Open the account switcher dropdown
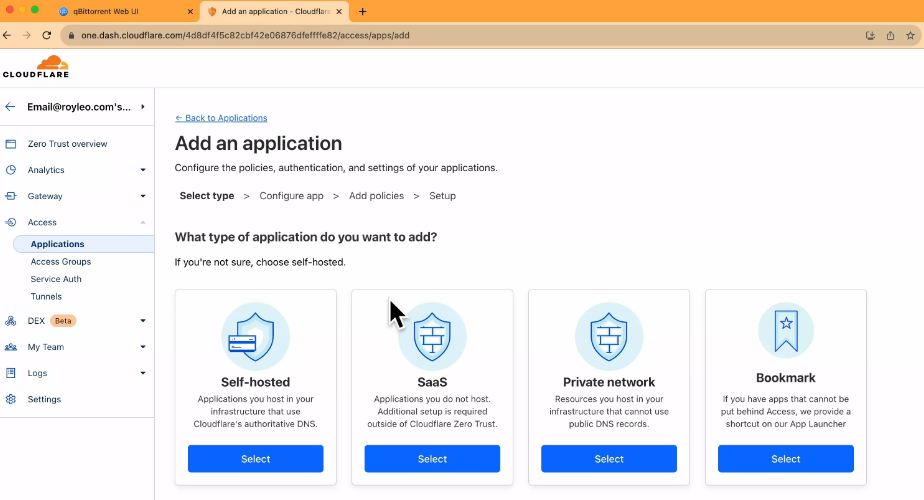924x500 pixels. click(143, 106)
